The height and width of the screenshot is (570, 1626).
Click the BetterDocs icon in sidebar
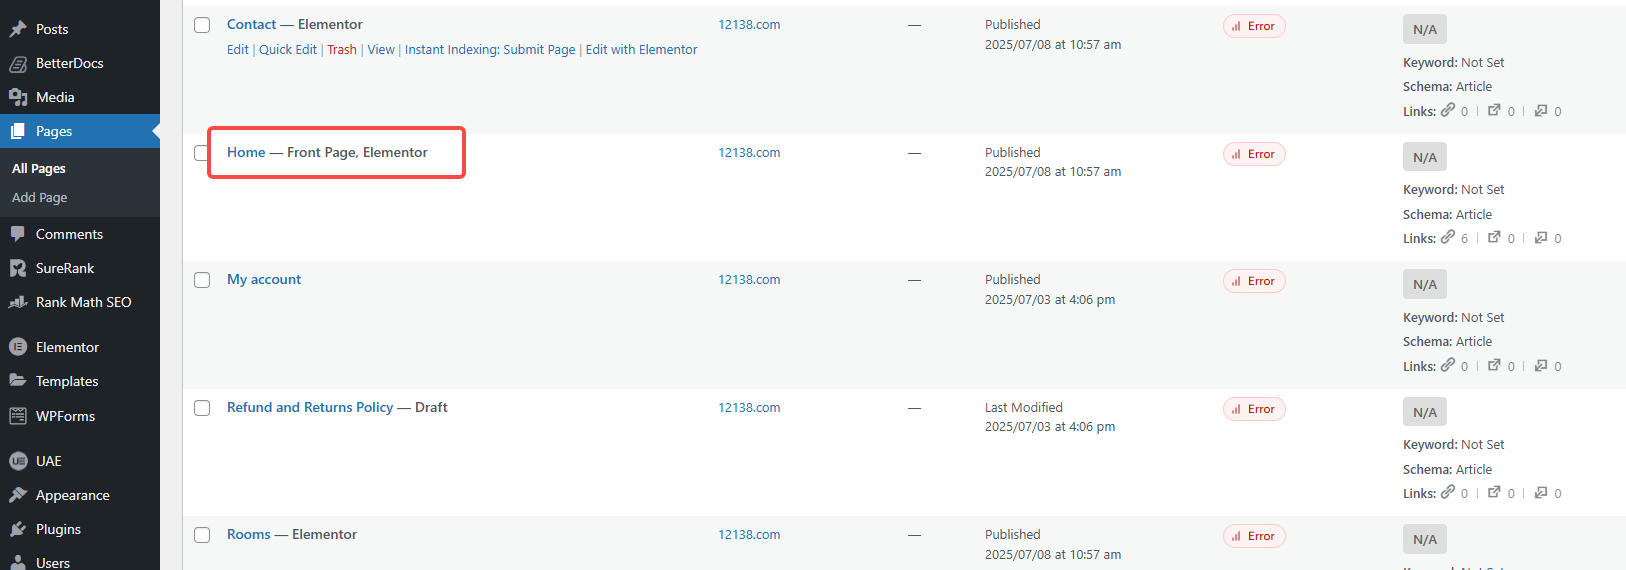tap(18, 64)
